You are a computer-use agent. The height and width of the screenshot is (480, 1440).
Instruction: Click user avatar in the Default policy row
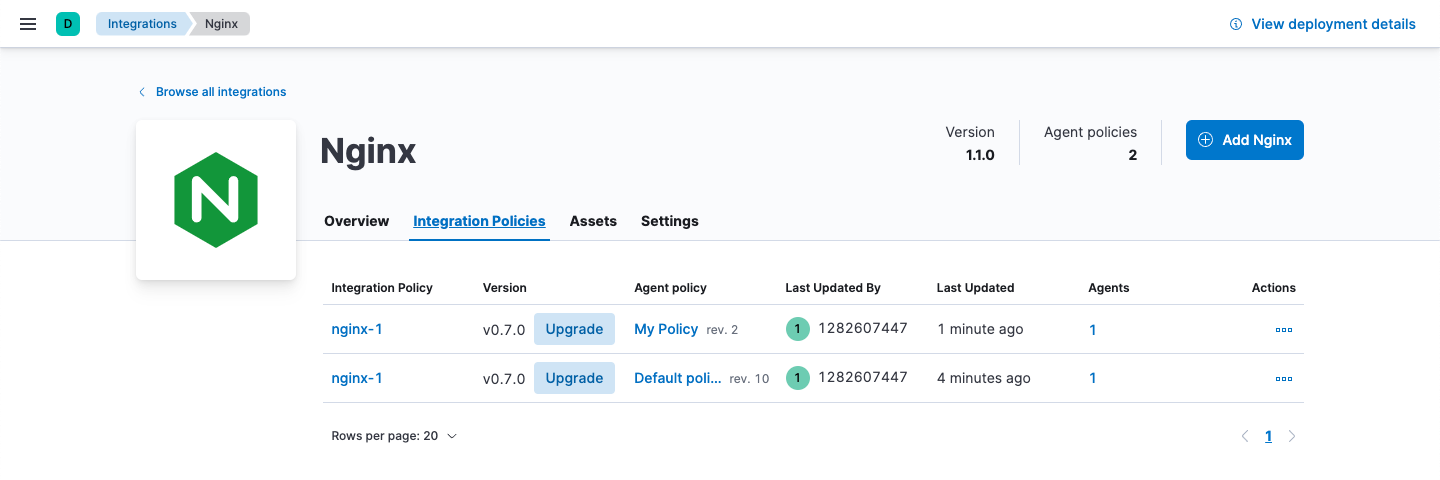tap(797, 378)
